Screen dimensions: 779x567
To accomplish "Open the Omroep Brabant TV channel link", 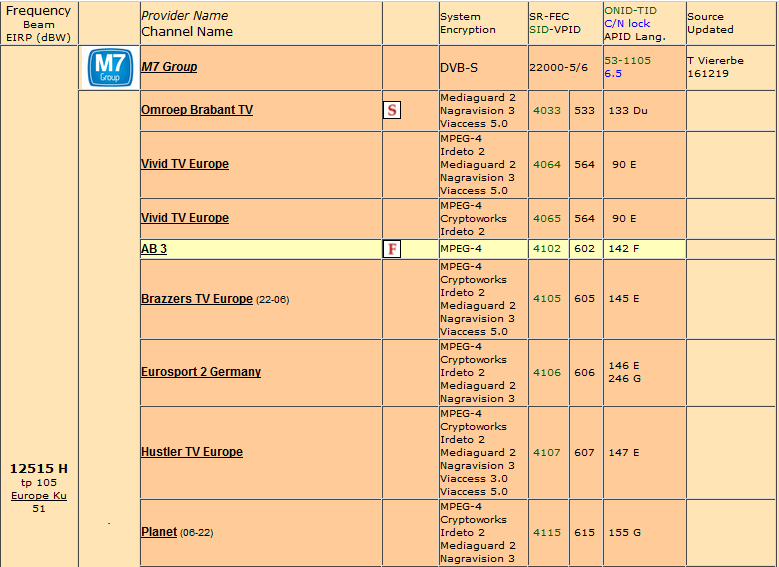I will click(x=197, y=110).
